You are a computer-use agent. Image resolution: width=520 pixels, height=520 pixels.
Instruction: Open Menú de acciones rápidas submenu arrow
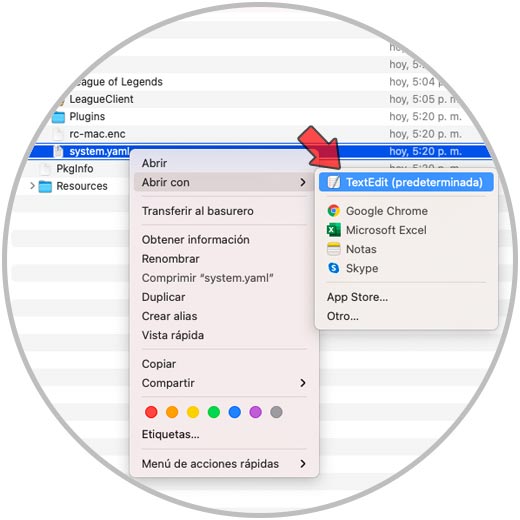302,464
